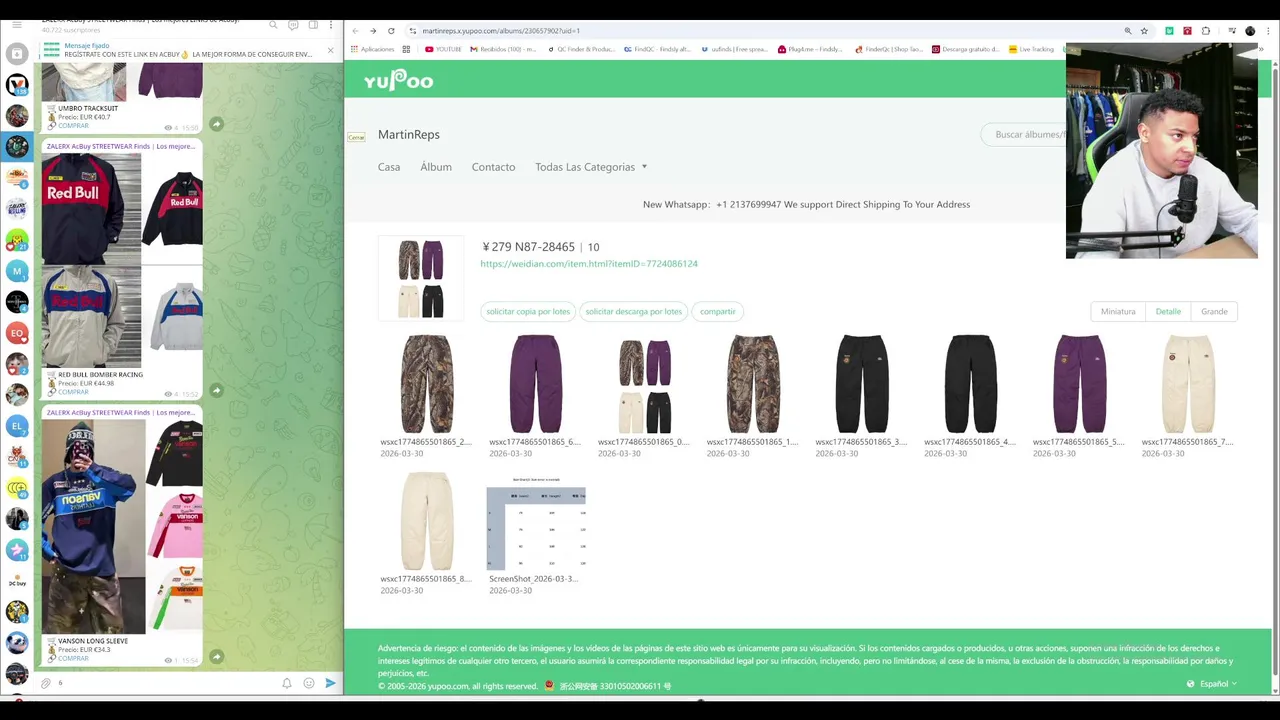Open the browser zoom magnifier icon
1280x720 pixels.
pyautogui.click(x=1128, y=31)
